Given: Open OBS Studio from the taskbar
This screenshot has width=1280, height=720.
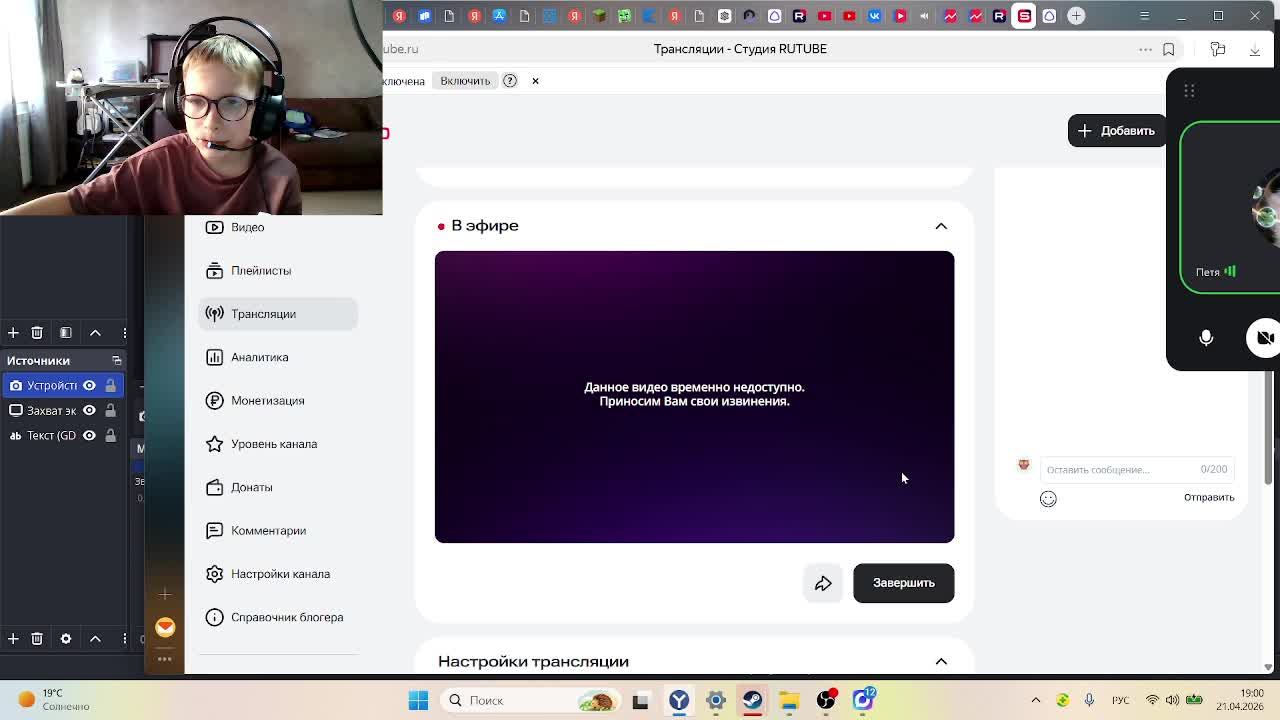Looking at the screenshot, I should click(x=826, y=701).
